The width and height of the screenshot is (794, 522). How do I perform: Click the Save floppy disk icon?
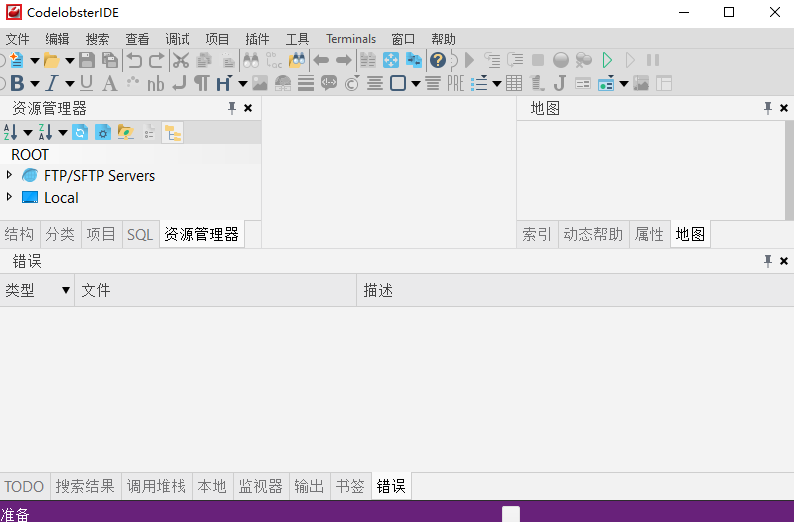click(x=87, y=60)
